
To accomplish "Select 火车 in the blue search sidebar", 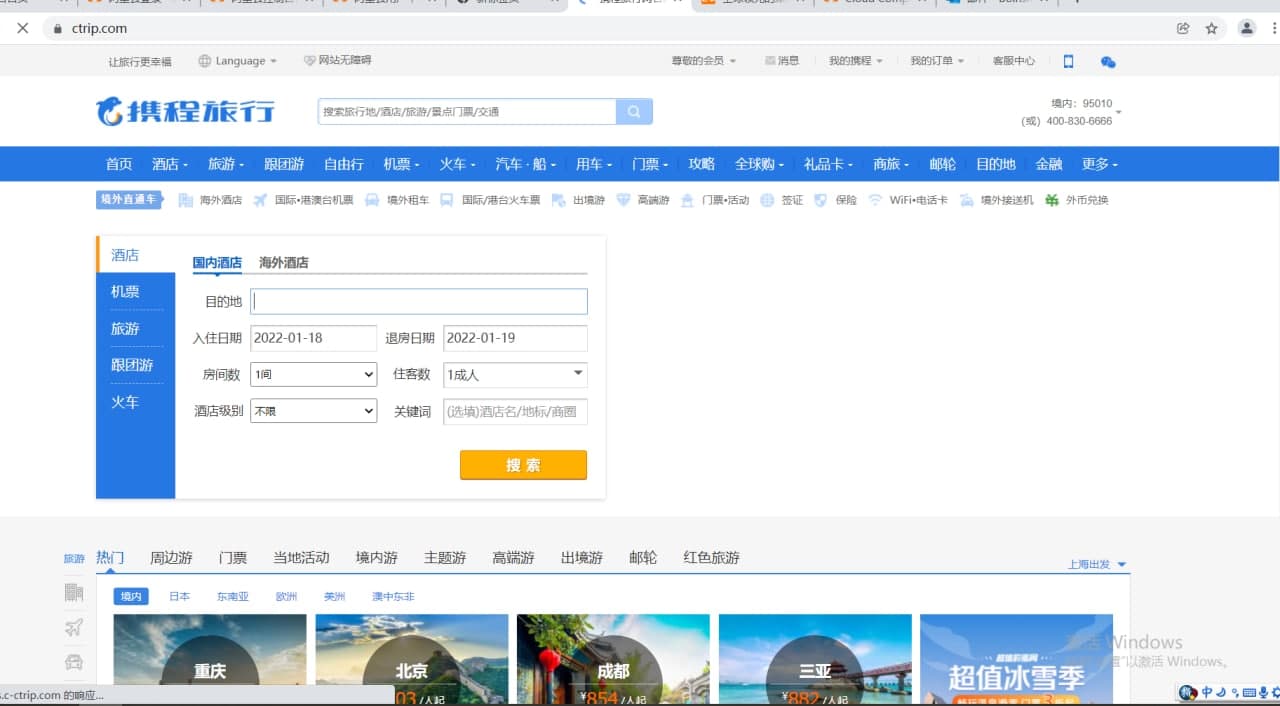I will tap(125, 402).
